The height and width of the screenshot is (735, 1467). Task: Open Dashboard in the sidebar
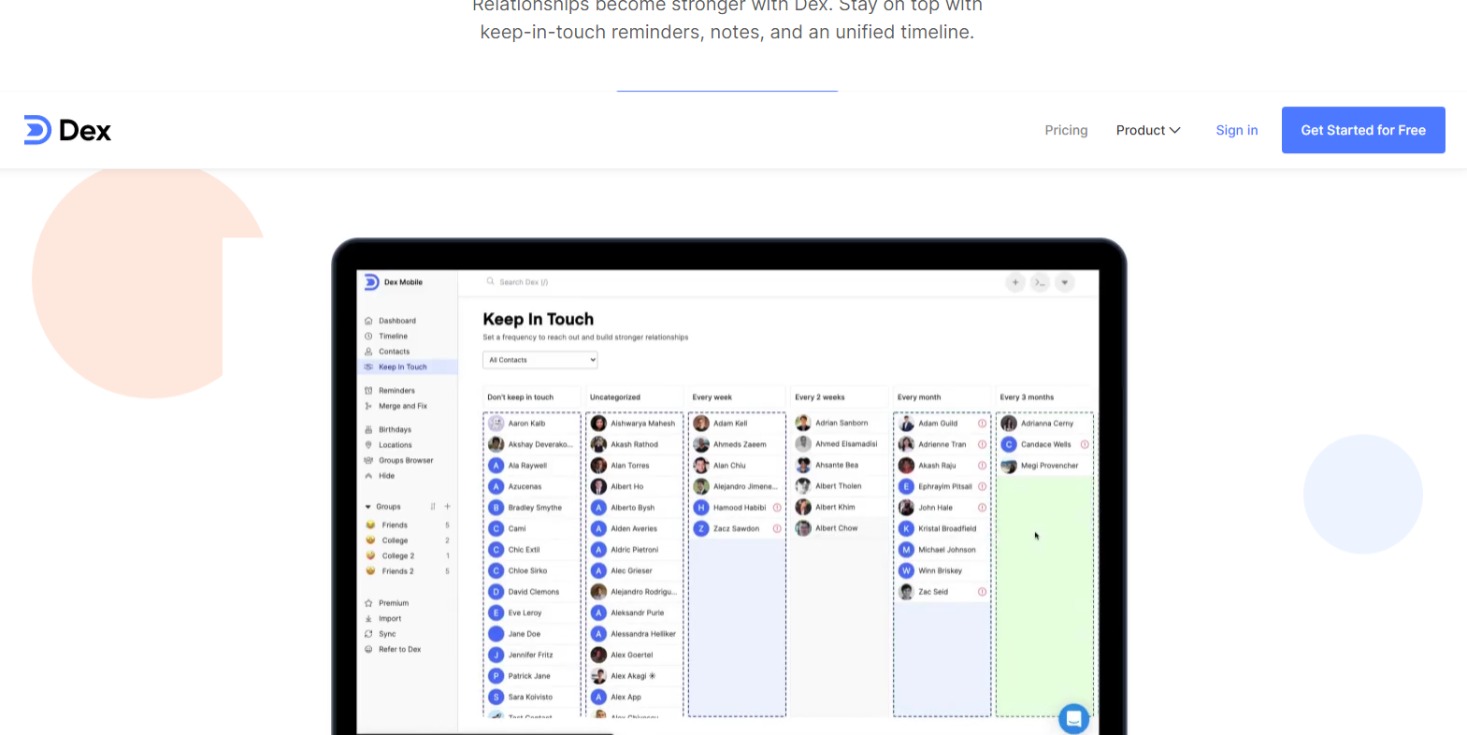click(x=397, y=321)
